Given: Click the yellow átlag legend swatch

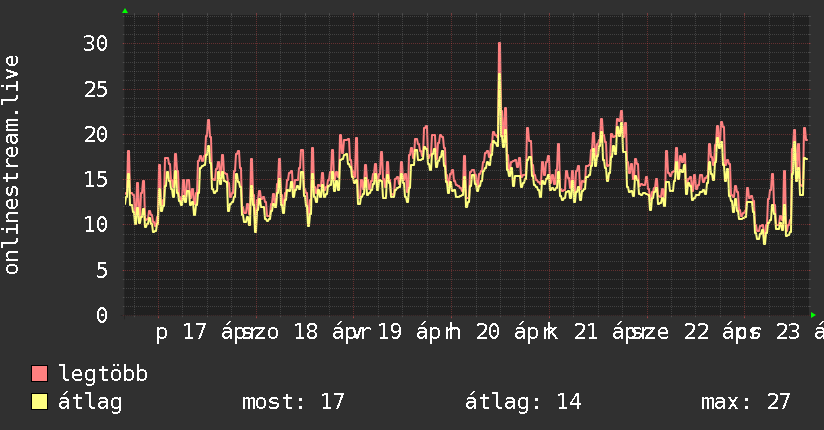Looking at the screenshot, I should point(39,402).
